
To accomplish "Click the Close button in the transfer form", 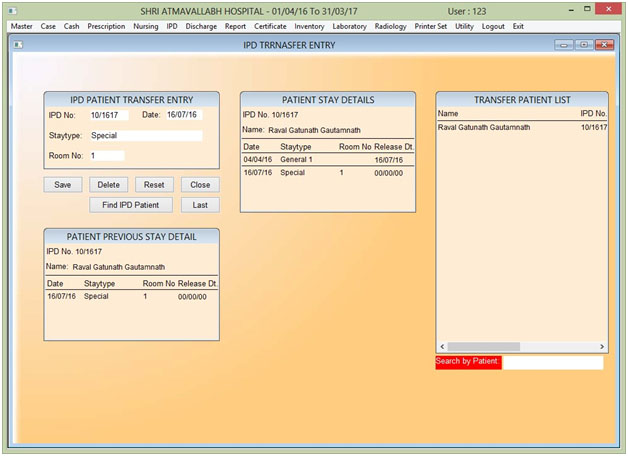I will (200, 185).
